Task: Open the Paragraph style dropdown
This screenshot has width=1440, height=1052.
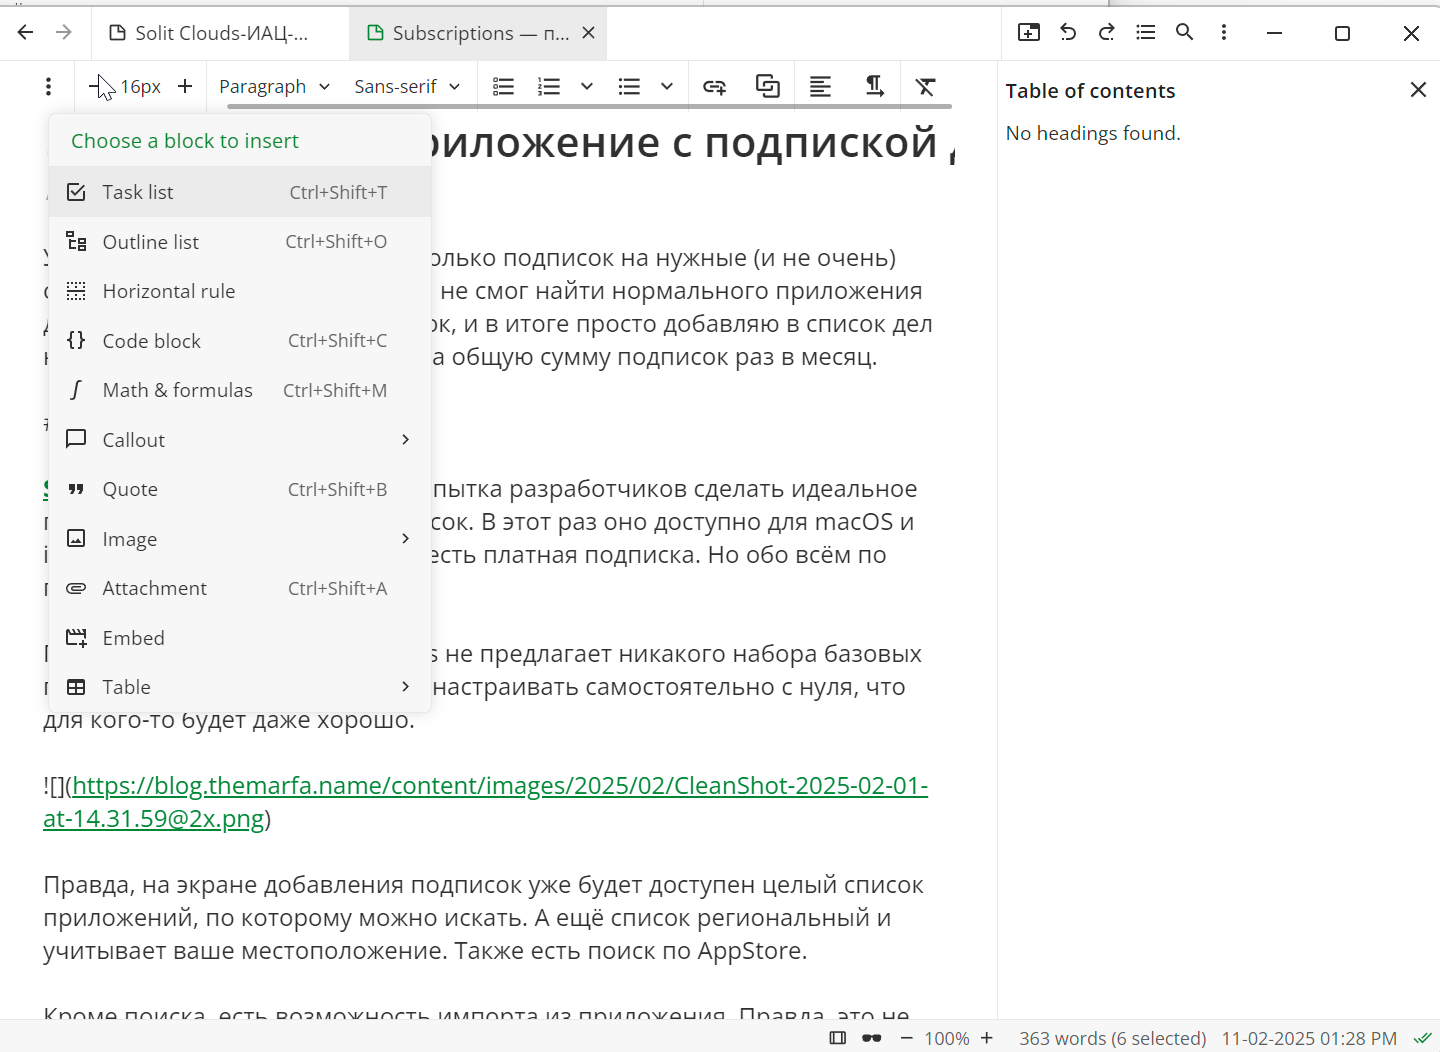Action: tap(274, 87)
